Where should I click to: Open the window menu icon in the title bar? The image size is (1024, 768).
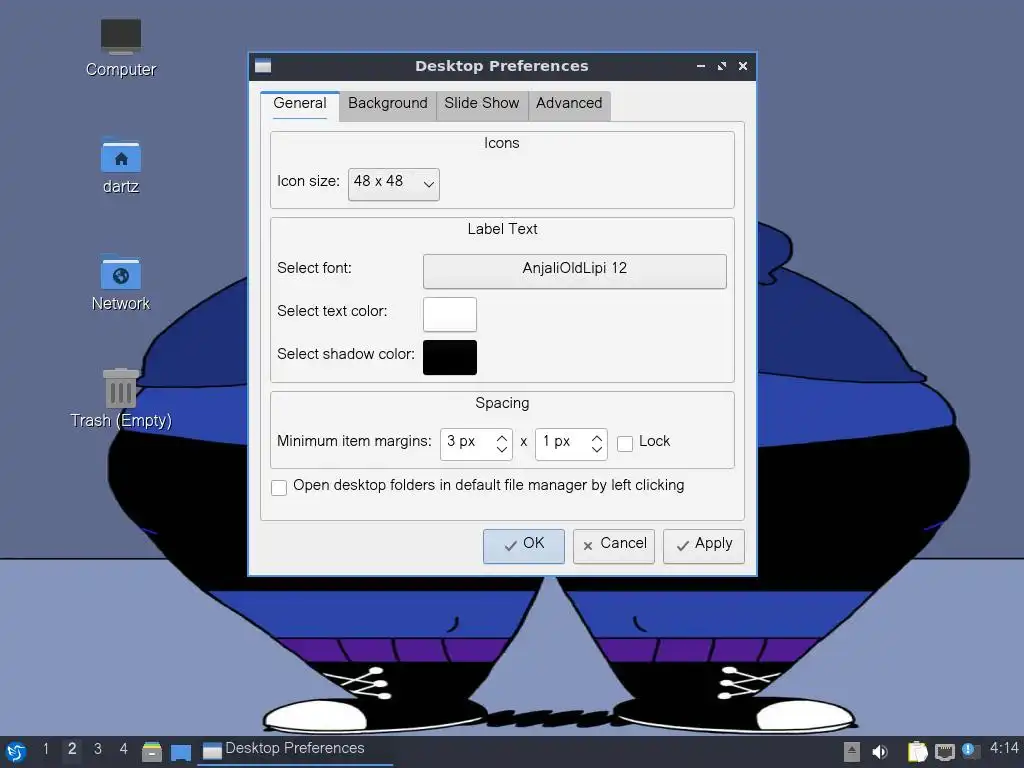[263, 66]
